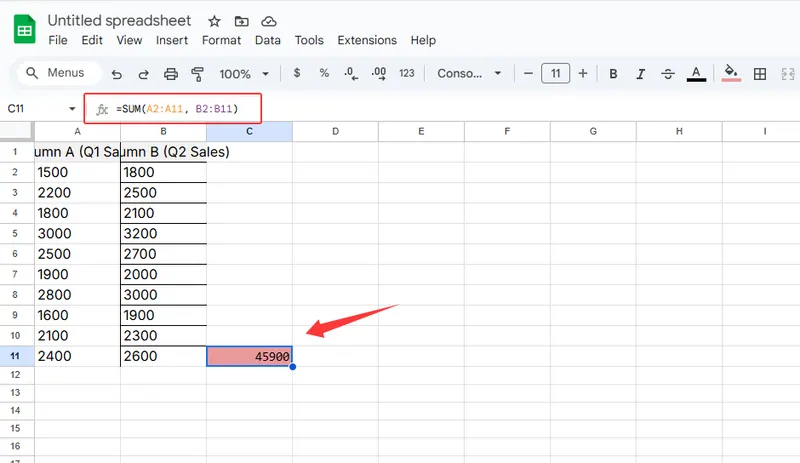Screen dimensions: 800x463
Task: Click the undo arrow icon
Action: tap(117, 74)
